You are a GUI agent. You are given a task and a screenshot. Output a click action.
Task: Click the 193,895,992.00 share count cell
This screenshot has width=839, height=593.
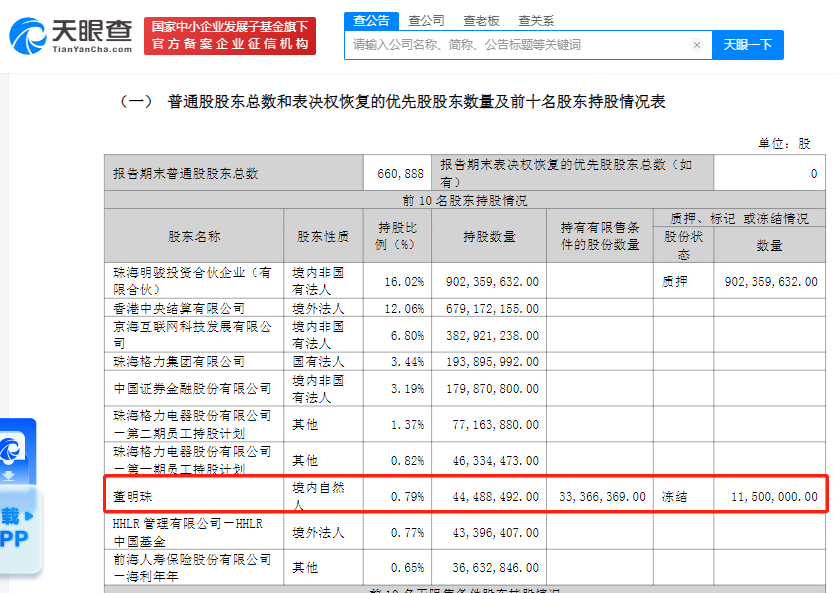click(x=489, y=361)
